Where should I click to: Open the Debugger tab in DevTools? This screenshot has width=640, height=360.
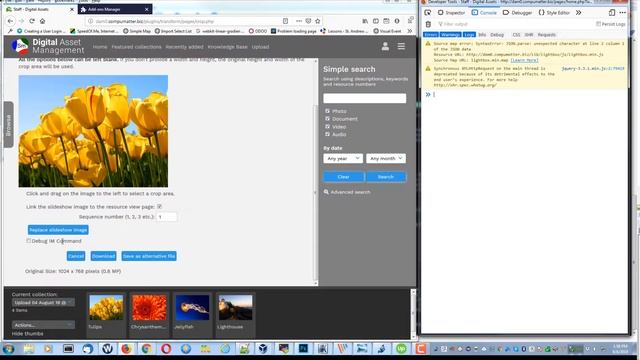(517, 13)
